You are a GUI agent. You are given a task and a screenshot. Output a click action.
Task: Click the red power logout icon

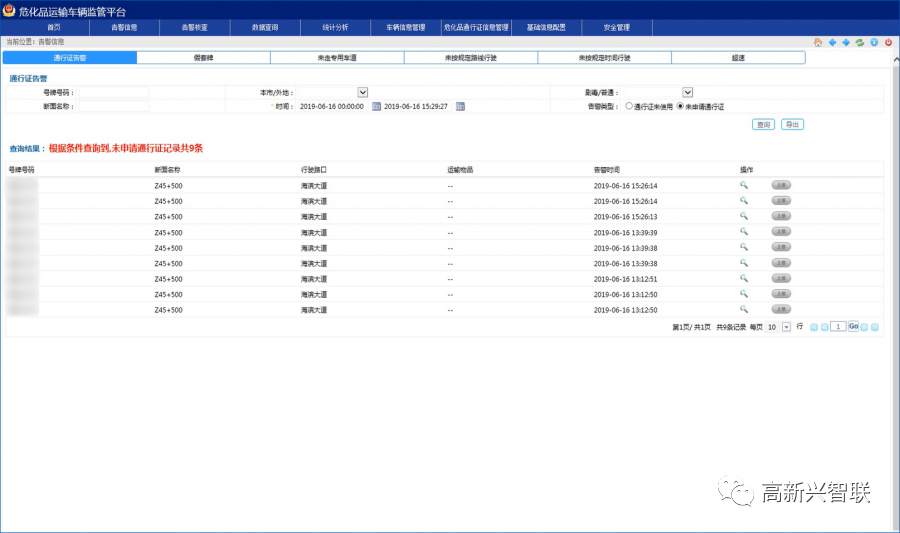pos(888,42)
